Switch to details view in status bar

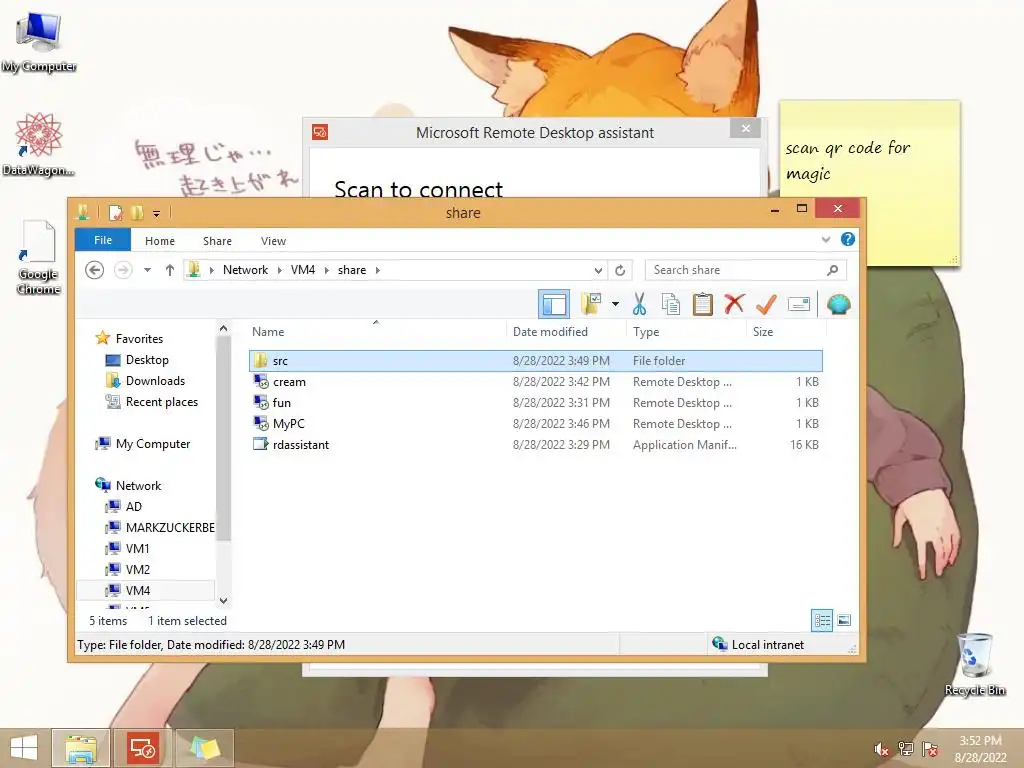tap(822, 620)
